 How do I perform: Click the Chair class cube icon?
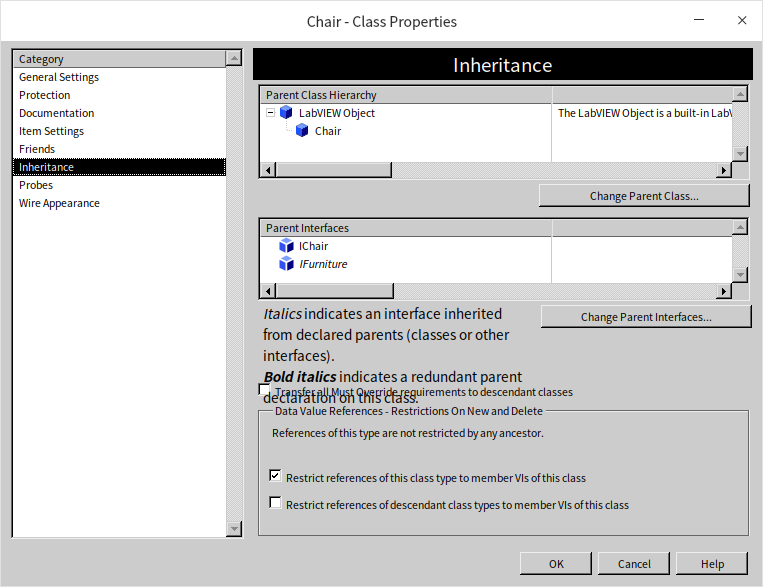pos(302,131)
